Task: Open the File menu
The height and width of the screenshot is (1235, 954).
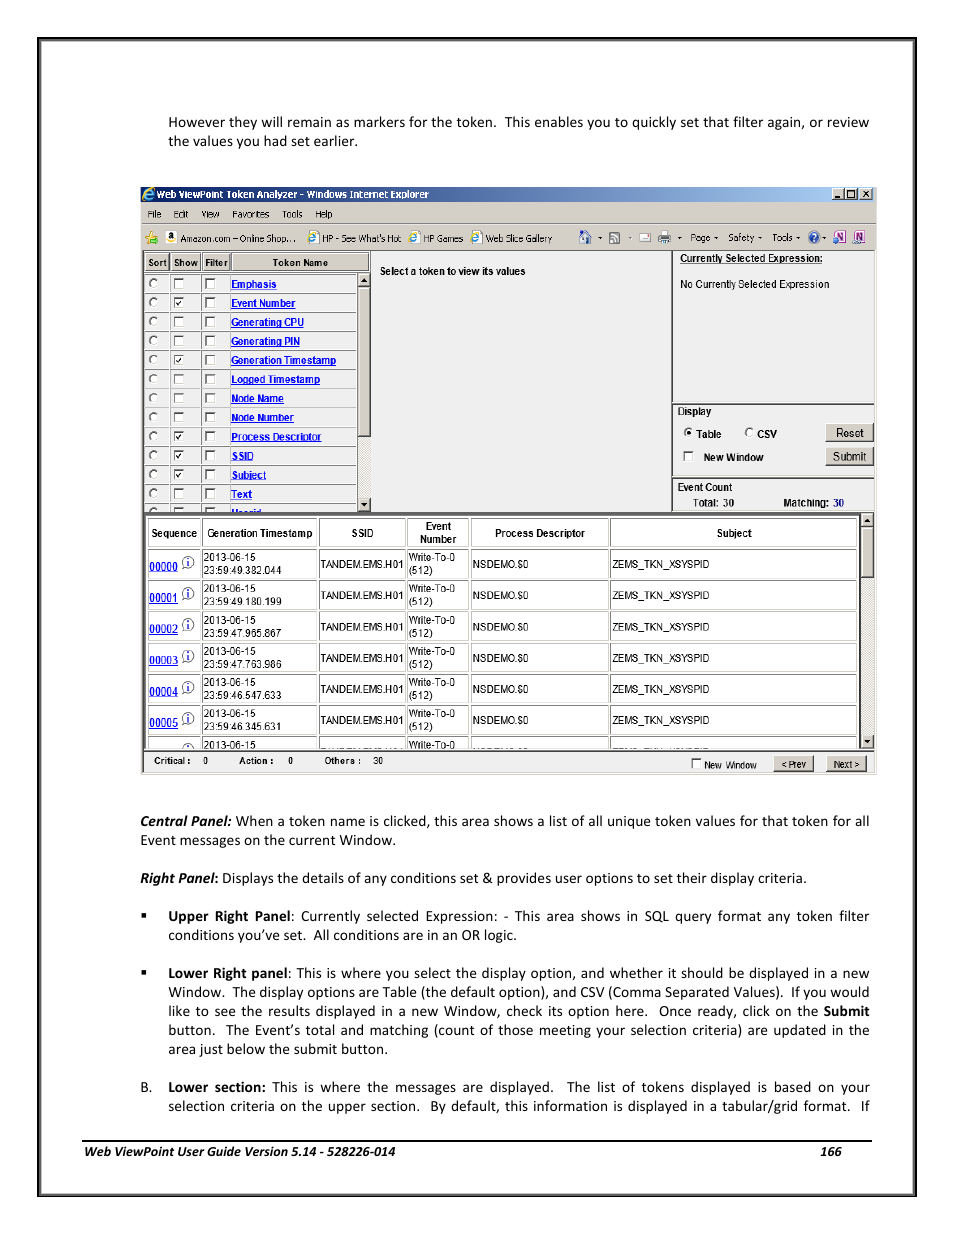Action: pyautogui.click(x=154, y=214)
